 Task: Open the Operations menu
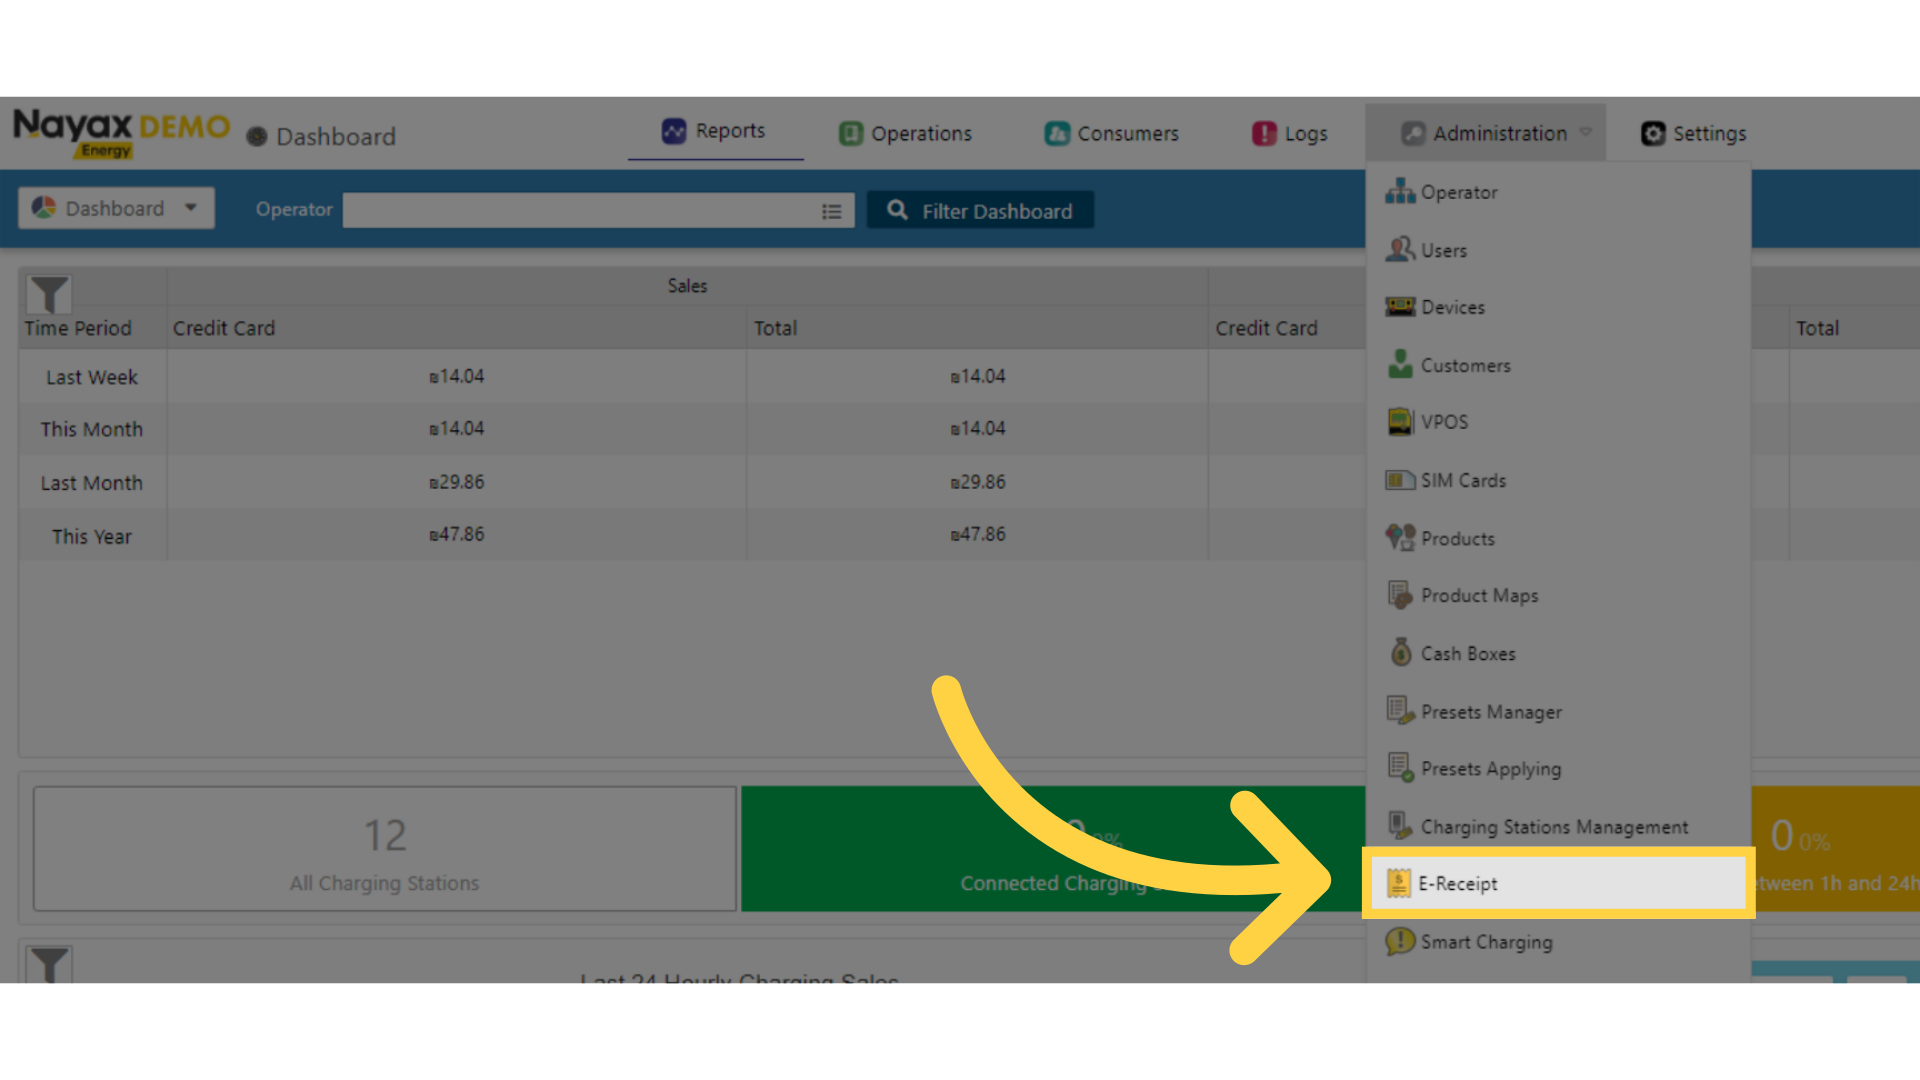pyautogui.click(x=906, y=133)
